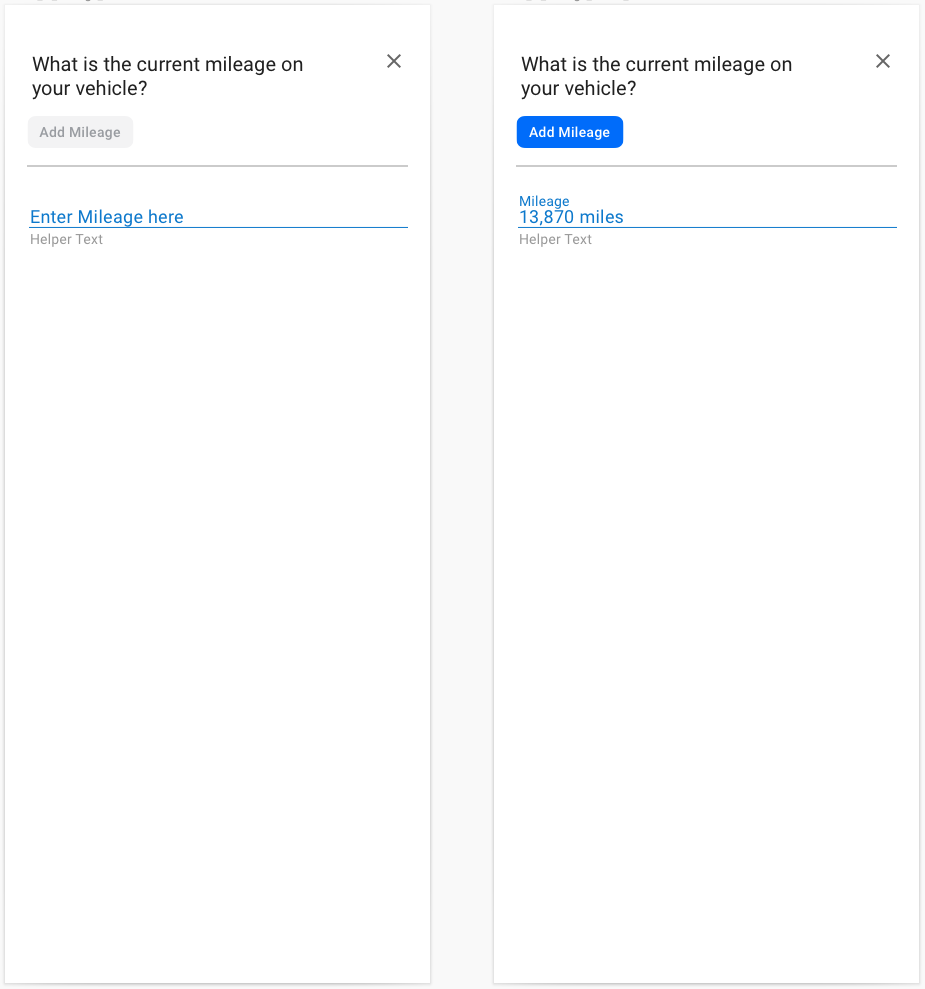Click empty area right of 'Enter Mileage here'
This screenshot has height=989, width=925.
(295, 216)
